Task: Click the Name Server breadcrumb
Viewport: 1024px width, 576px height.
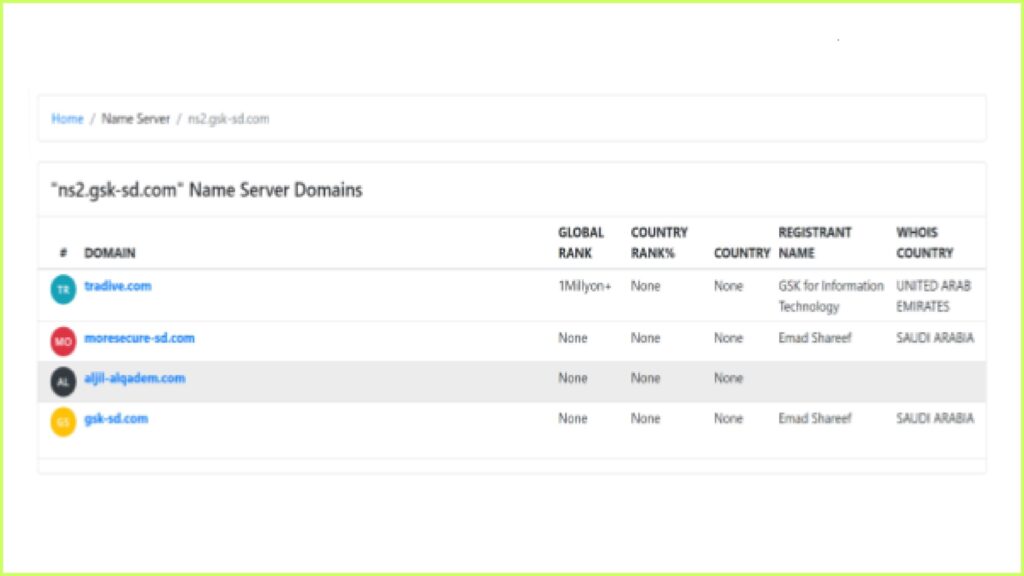Action: (x=136, y=119)
